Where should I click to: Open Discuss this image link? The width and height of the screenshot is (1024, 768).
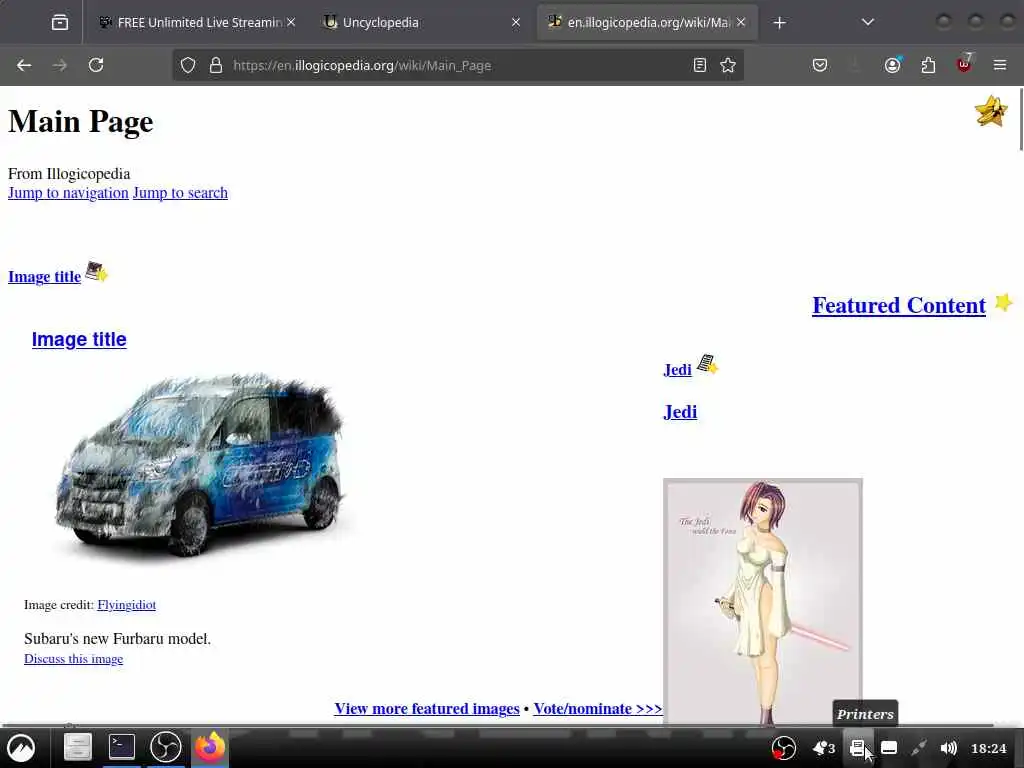73,659
